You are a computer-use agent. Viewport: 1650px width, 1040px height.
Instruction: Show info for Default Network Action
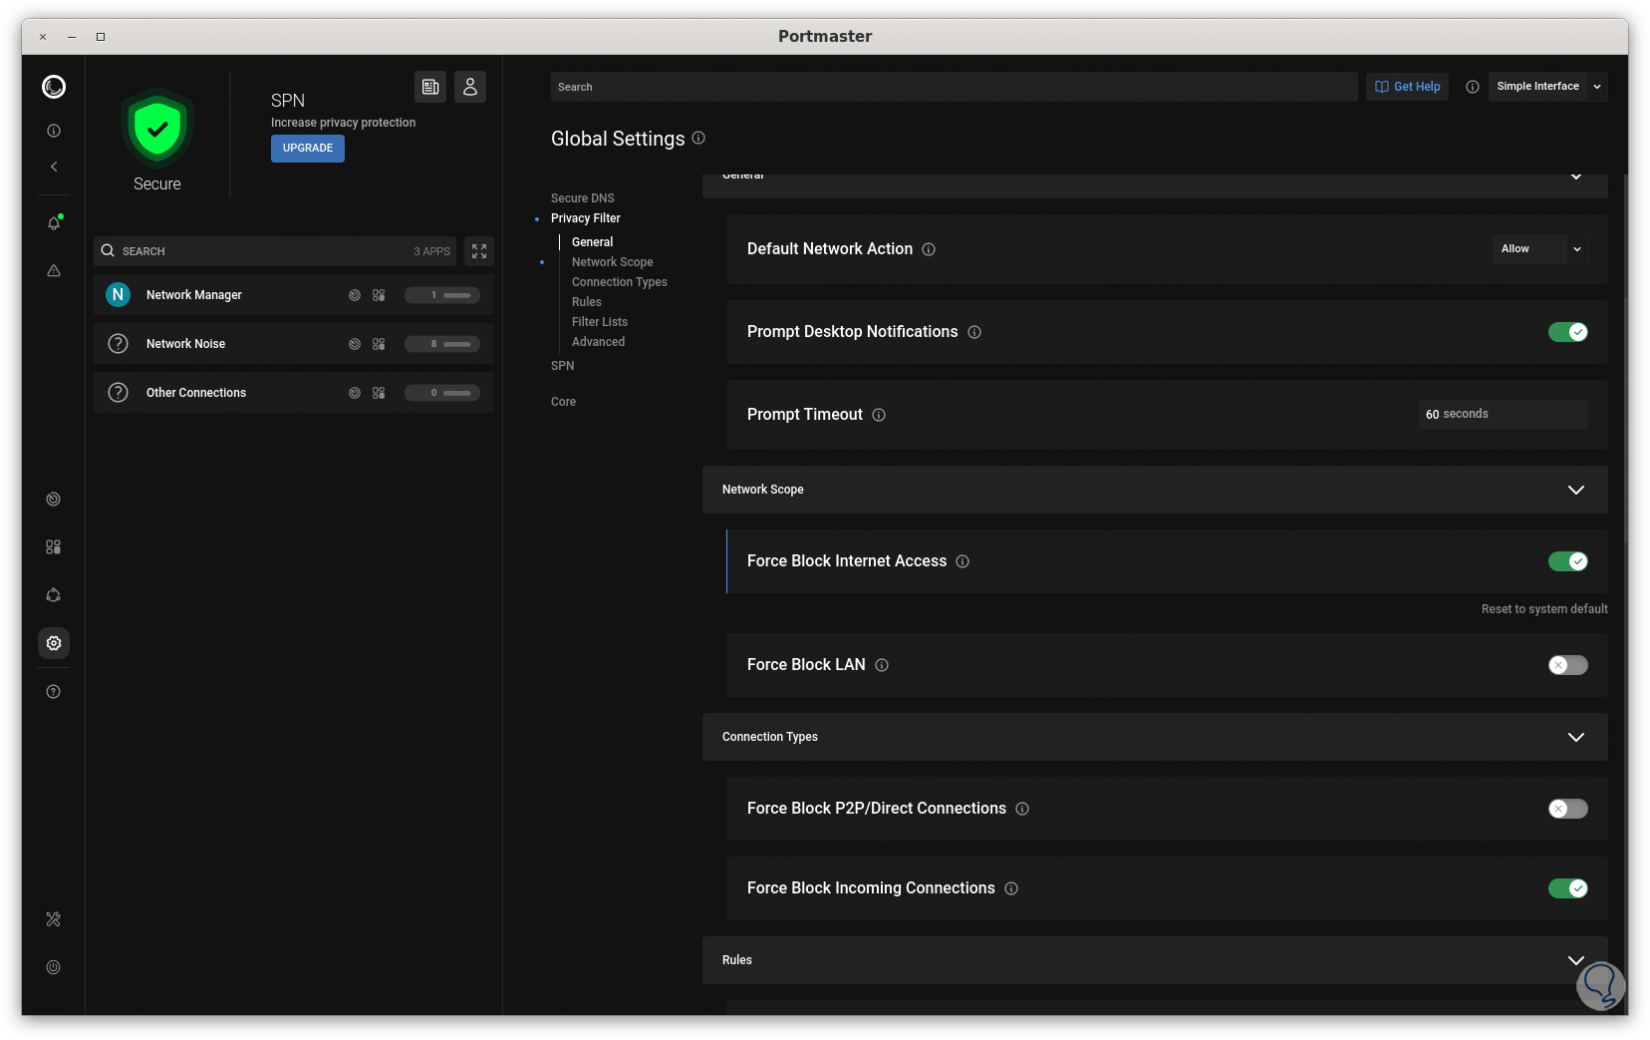tap(929, 249)
